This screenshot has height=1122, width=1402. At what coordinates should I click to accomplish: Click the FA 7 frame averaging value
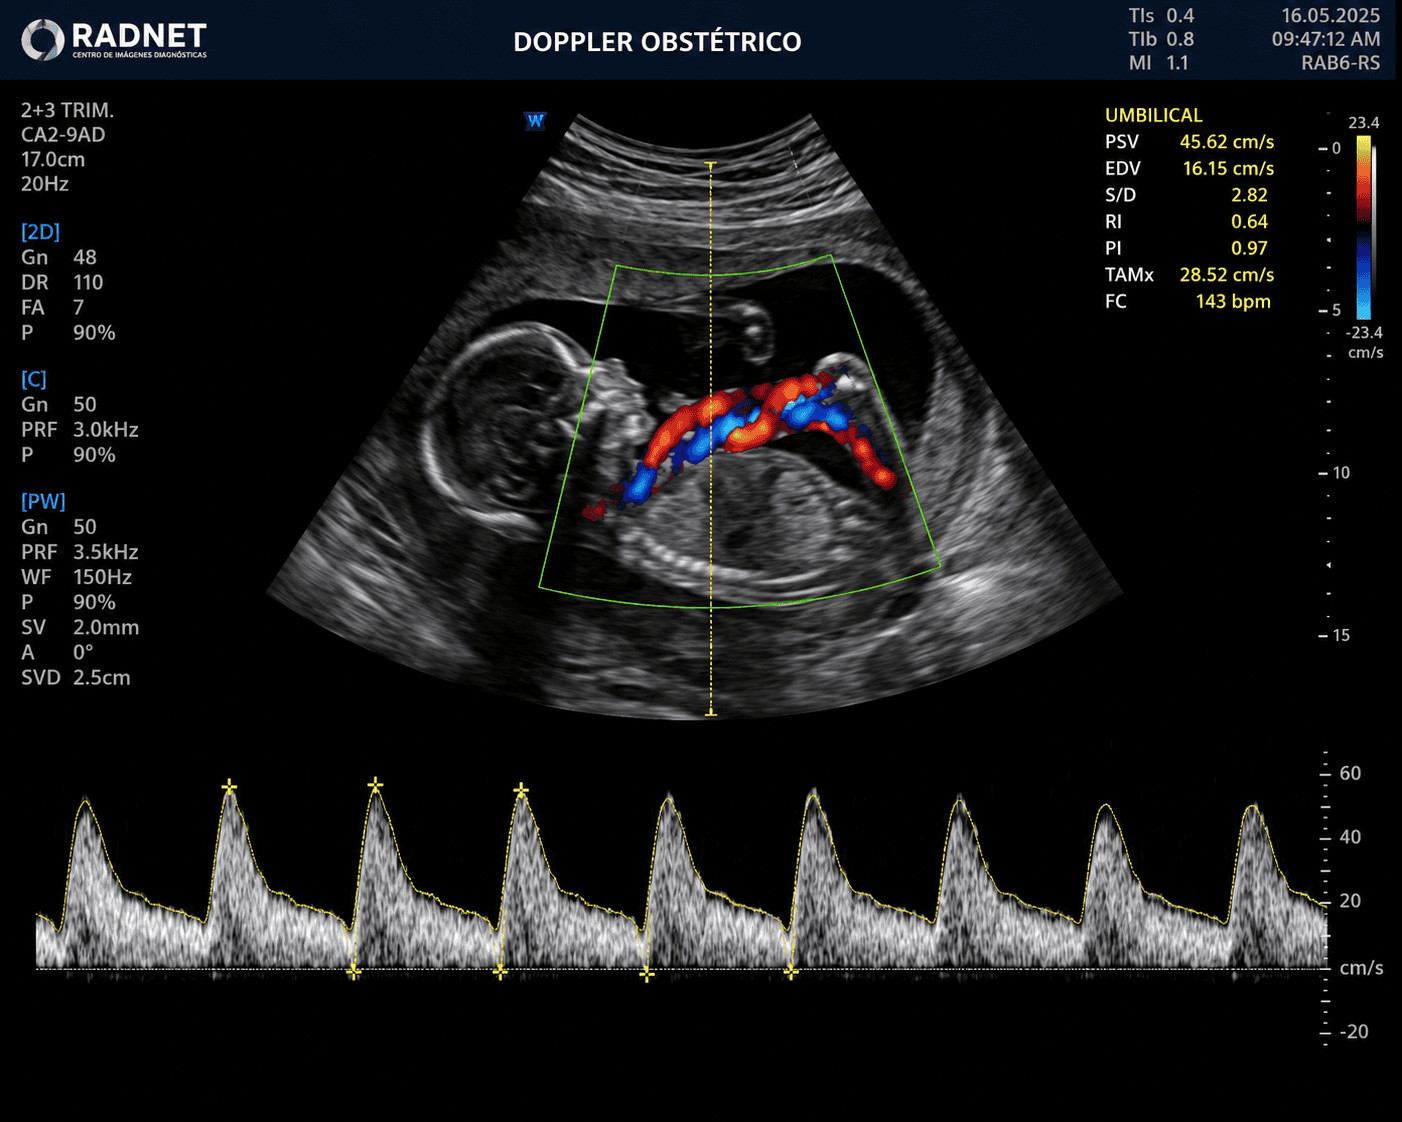click(53, 307)
